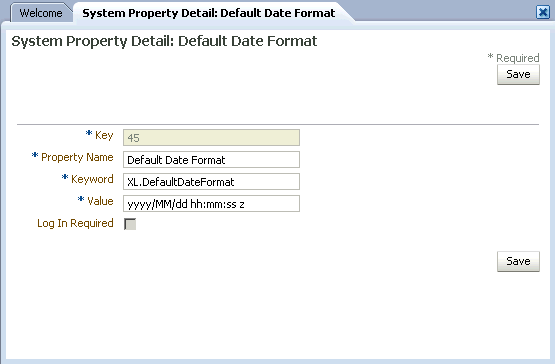Click the bottom Save button
Screen dimensions: 555x364
pyautogui.click(x=518, y=261)
